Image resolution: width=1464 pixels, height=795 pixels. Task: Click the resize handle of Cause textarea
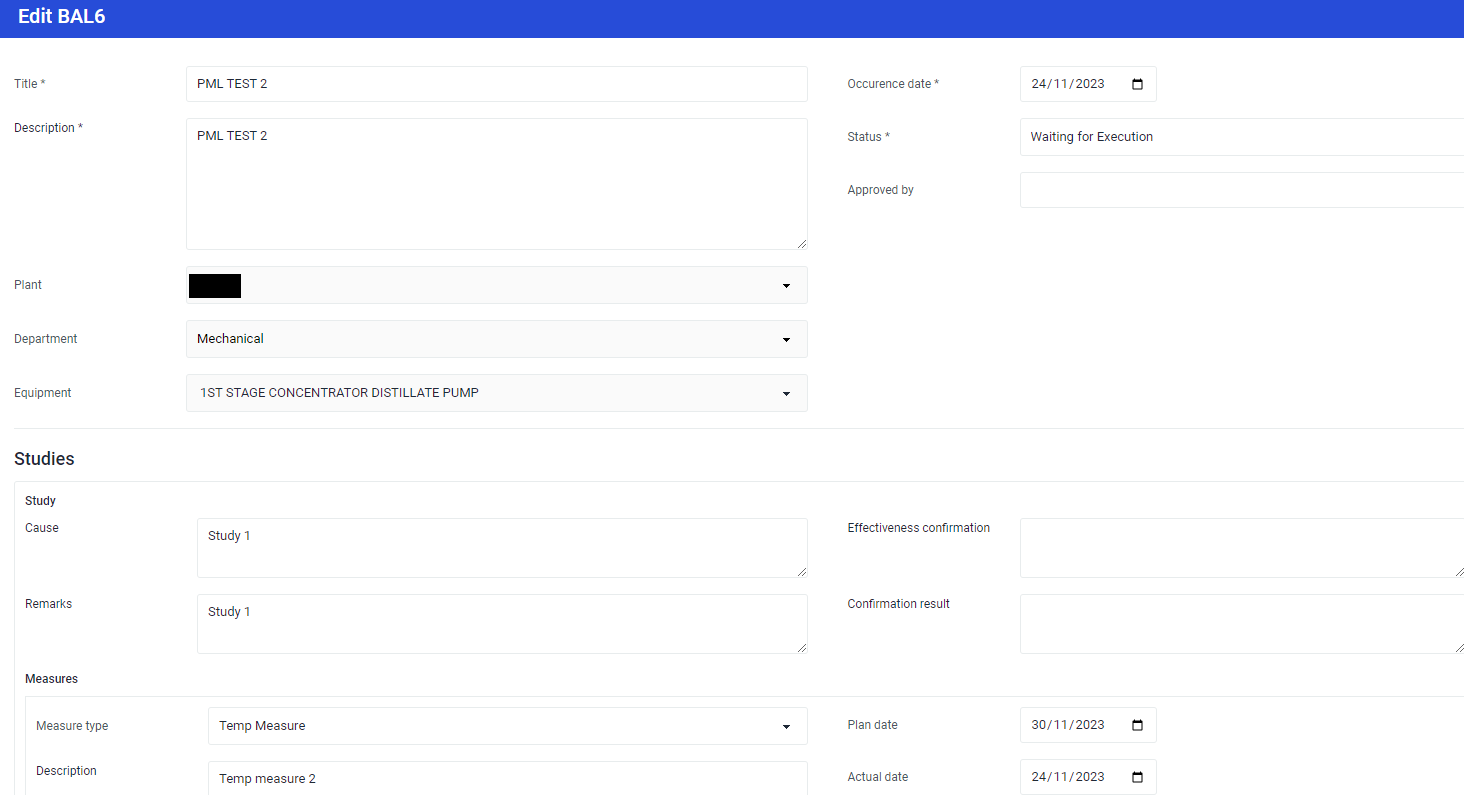tap(801, 571)
